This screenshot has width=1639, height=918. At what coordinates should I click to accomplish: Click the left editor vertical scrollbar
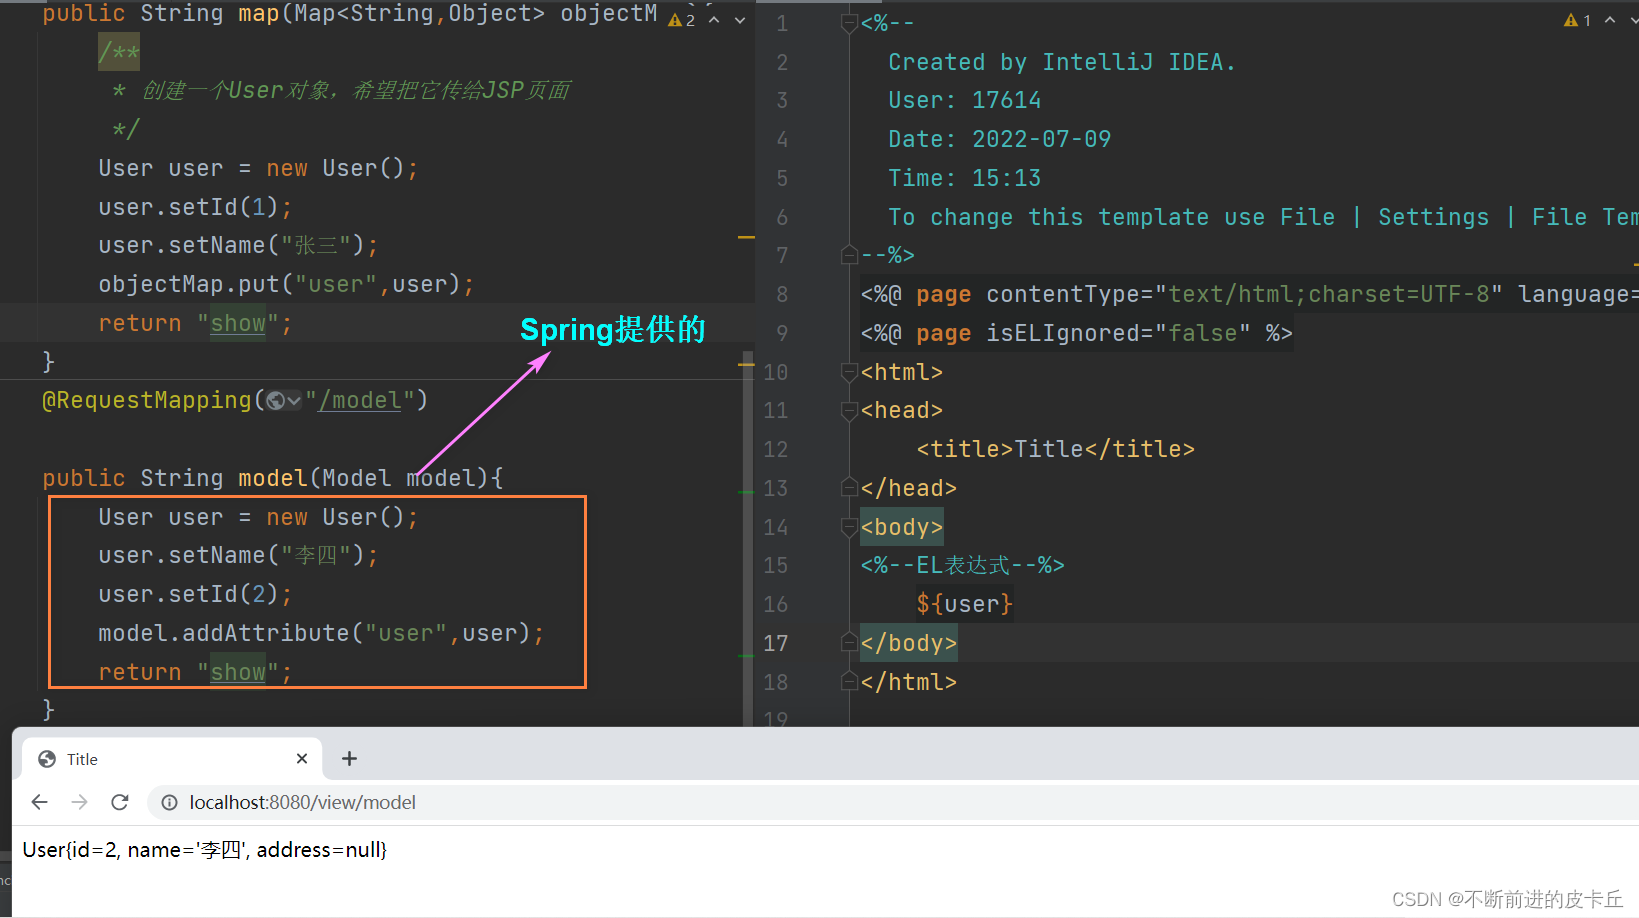747,540
